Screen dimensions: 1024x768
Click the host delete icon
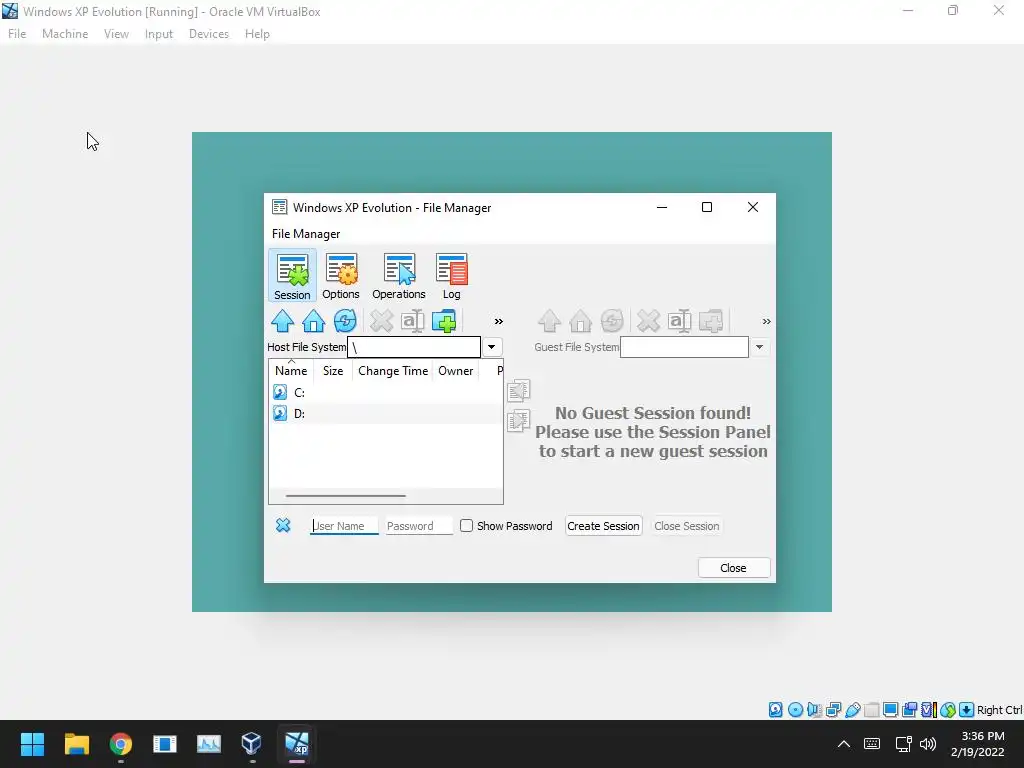coord(381,321)
